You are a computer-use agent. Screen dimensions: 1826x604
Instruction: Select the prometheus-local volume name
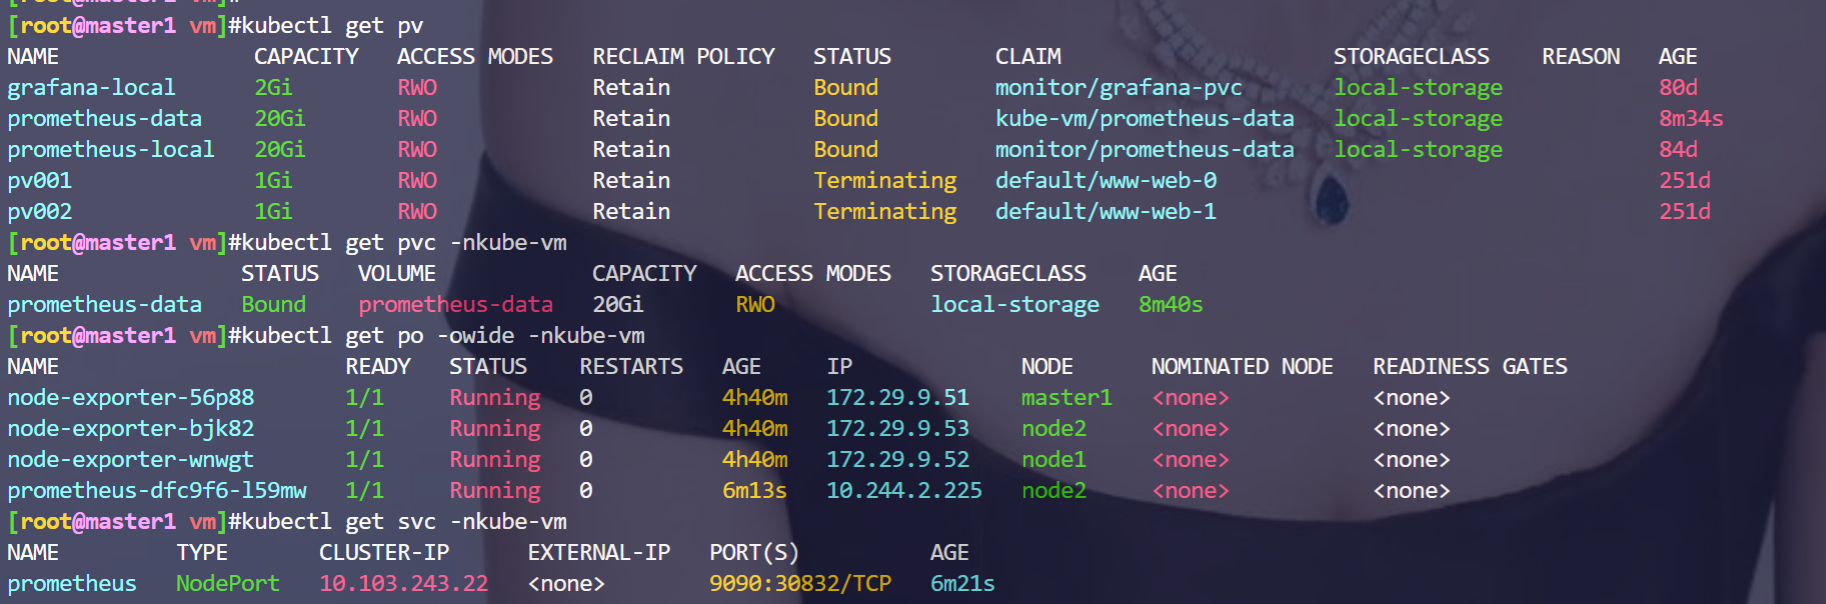click(111, 150)
